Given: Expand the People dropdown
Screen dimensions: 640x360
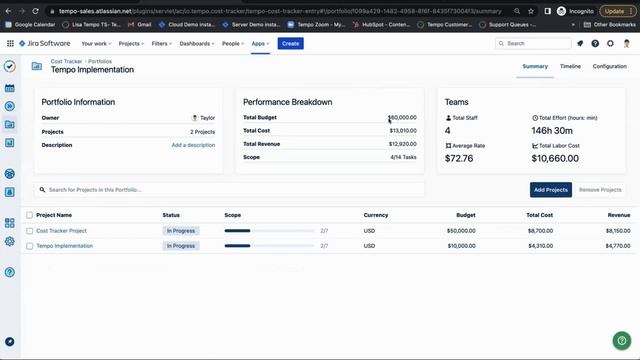Looking at the screenshot, I should tap(233, 44).
